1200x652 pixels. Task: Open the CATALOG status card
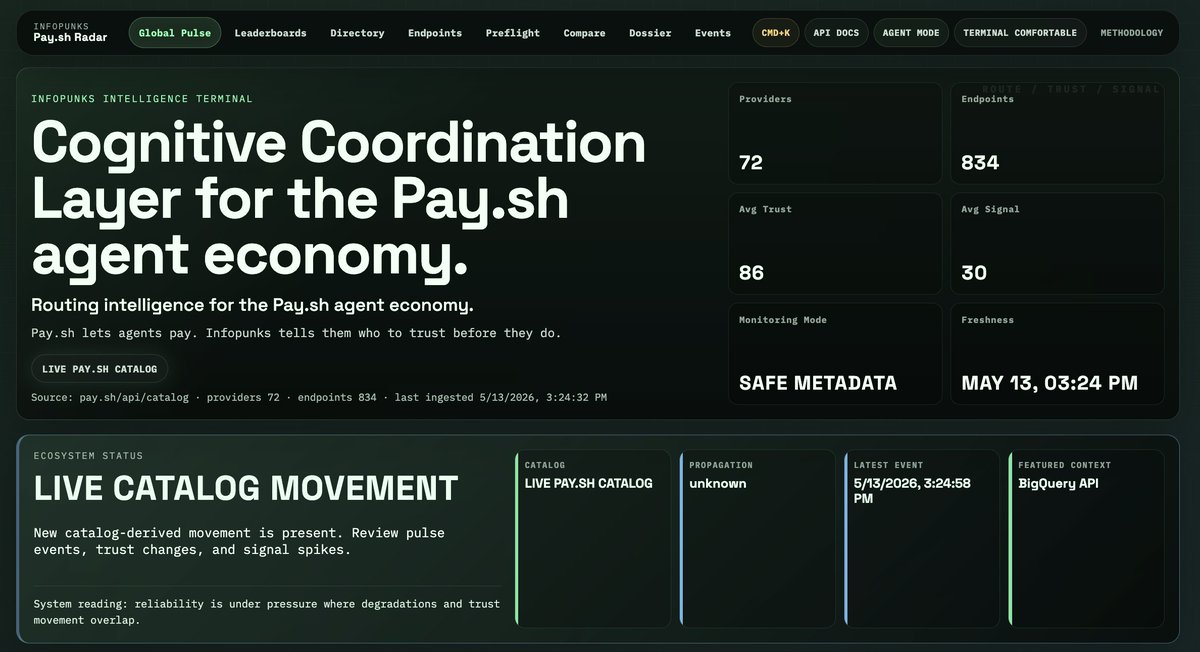[593, 539]
